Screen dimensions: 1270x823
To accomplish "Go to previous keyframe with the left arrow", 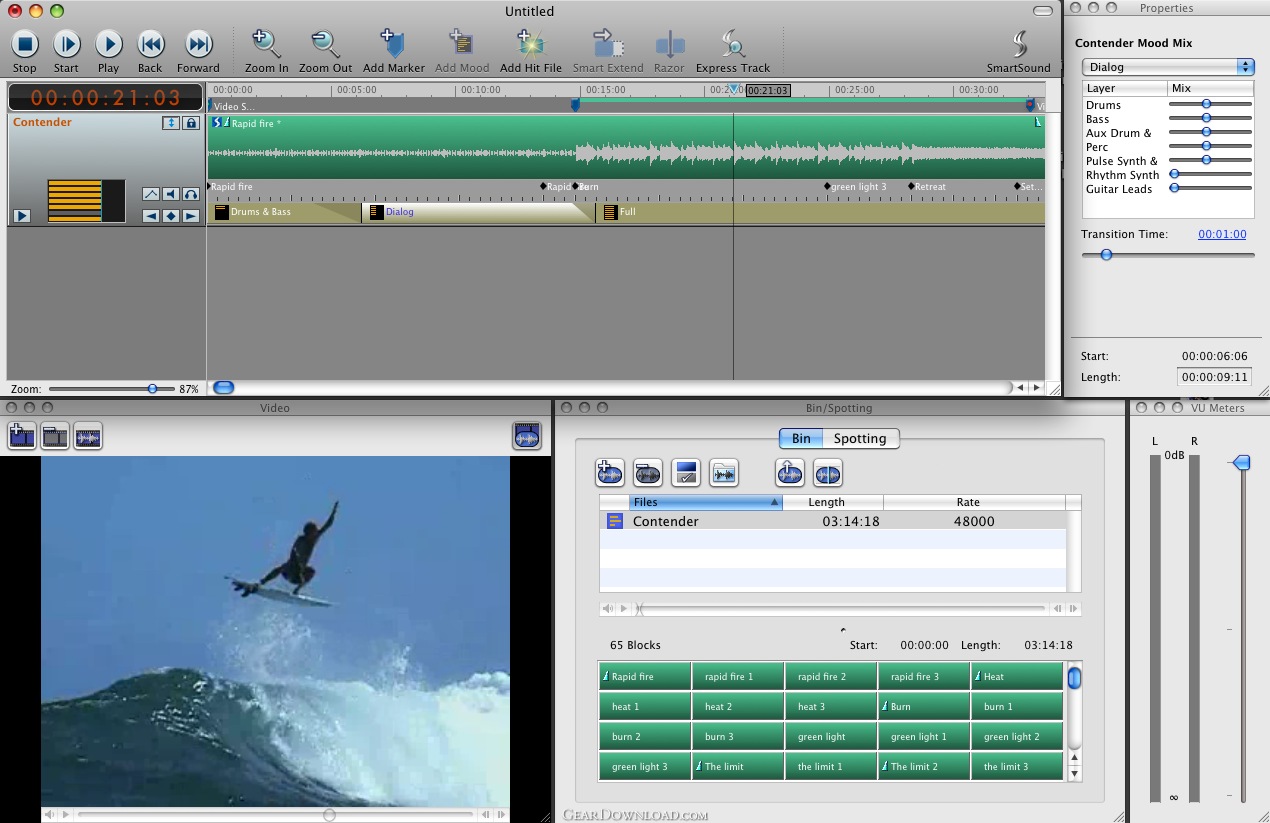I will [x=151, y=215].
